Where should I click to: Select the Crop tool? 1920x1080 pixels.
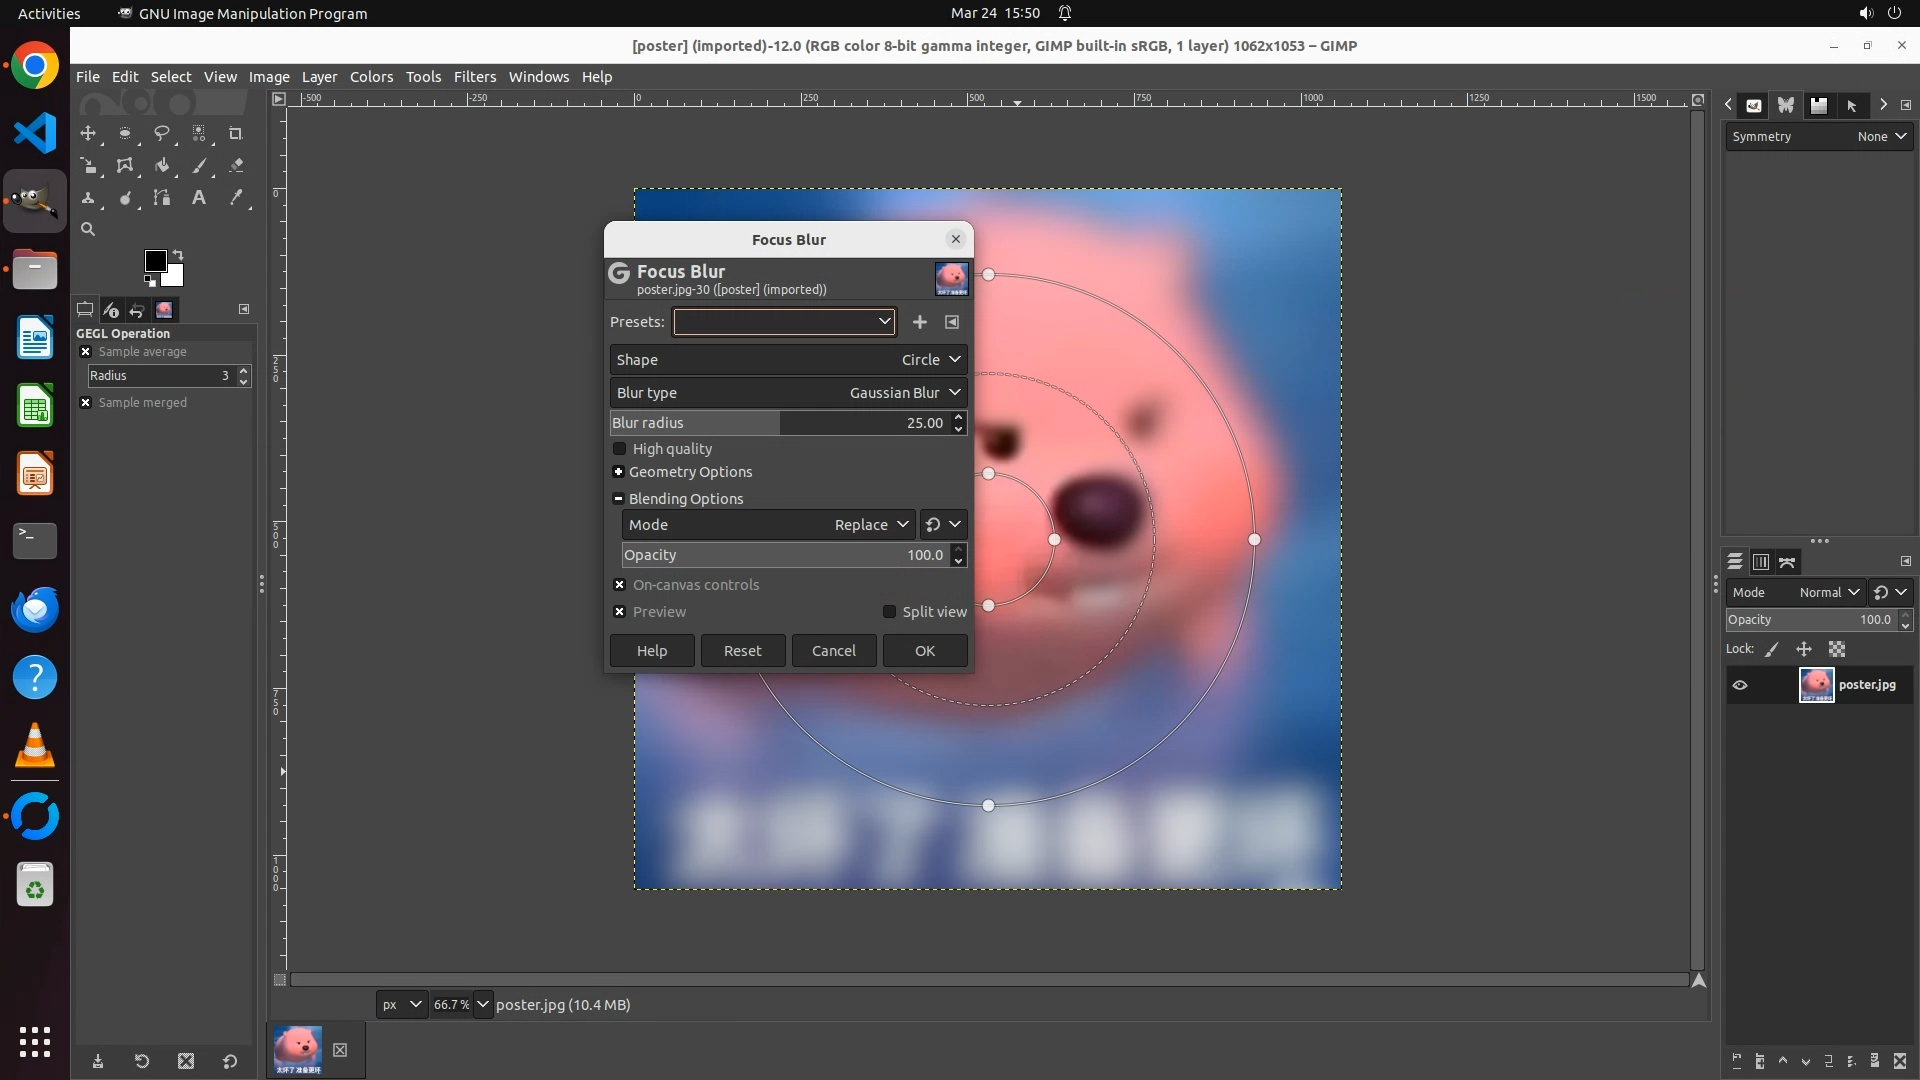pyautogui.click(x=236, y=133)
